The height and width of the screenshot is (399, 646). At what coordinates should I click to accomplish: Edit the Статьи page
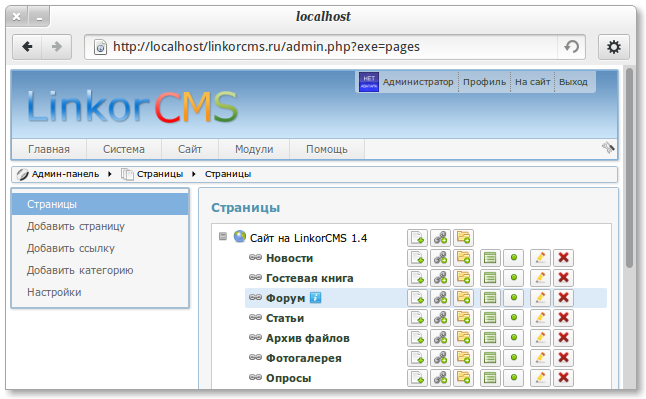[540, 318]
